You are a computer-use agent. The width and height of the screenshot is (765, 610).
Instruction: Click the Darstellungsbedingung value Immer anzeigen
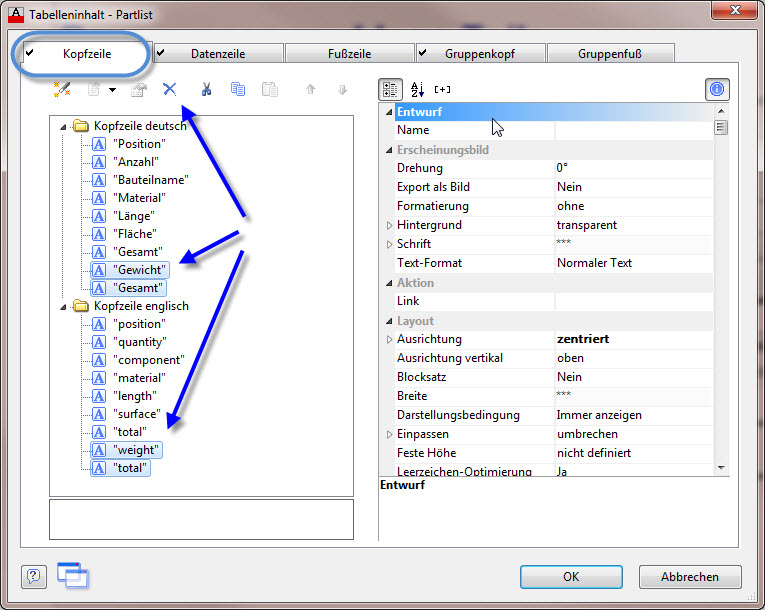point(599,415)
